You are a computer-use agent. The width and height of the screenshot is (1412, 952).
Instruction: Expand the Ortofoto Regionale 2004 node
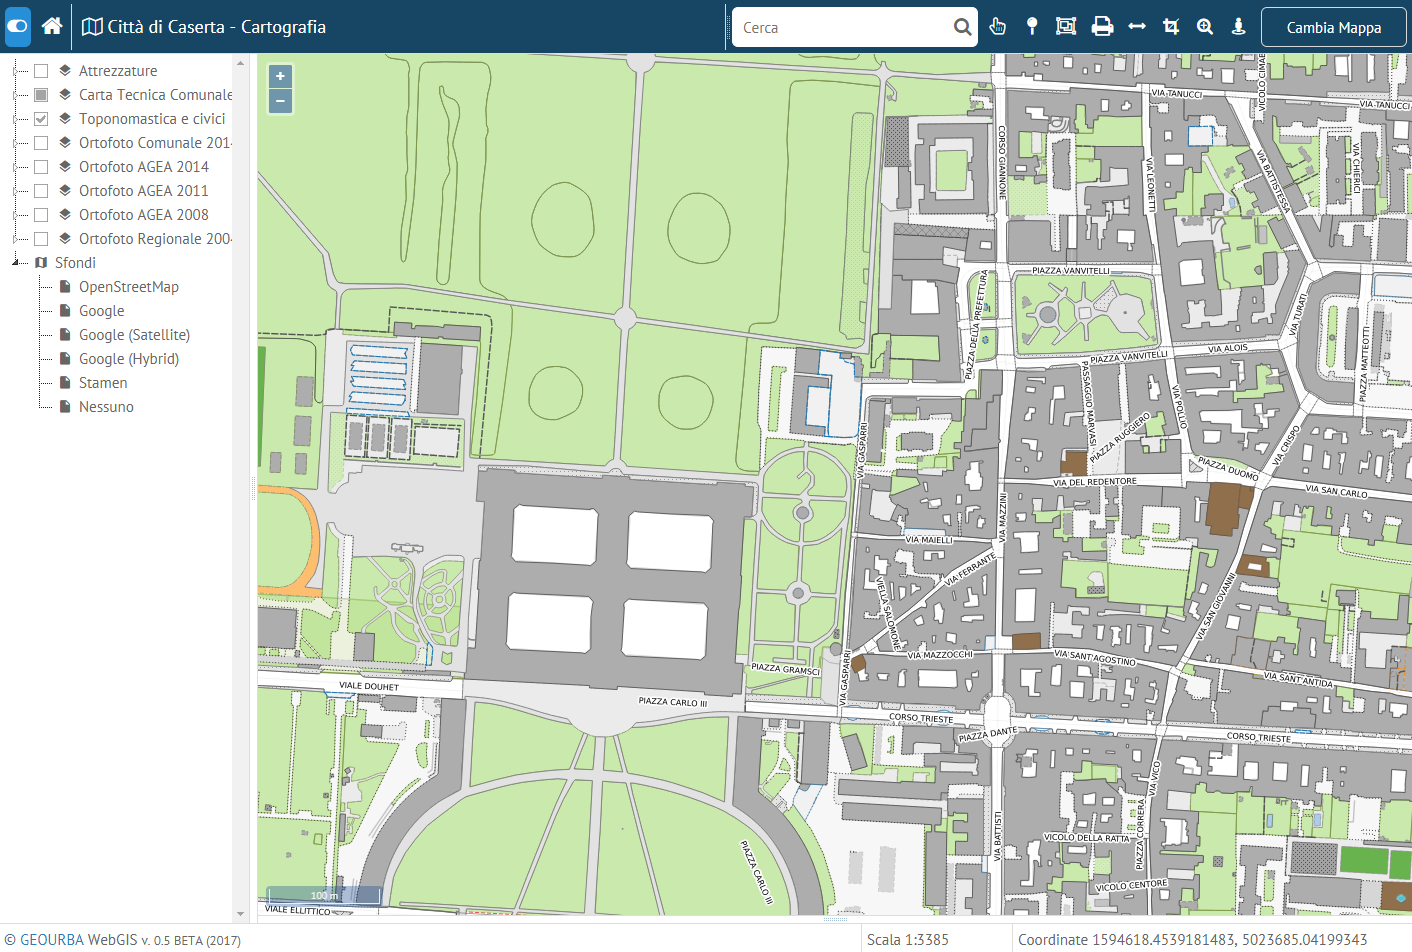[x=16, y=239]
